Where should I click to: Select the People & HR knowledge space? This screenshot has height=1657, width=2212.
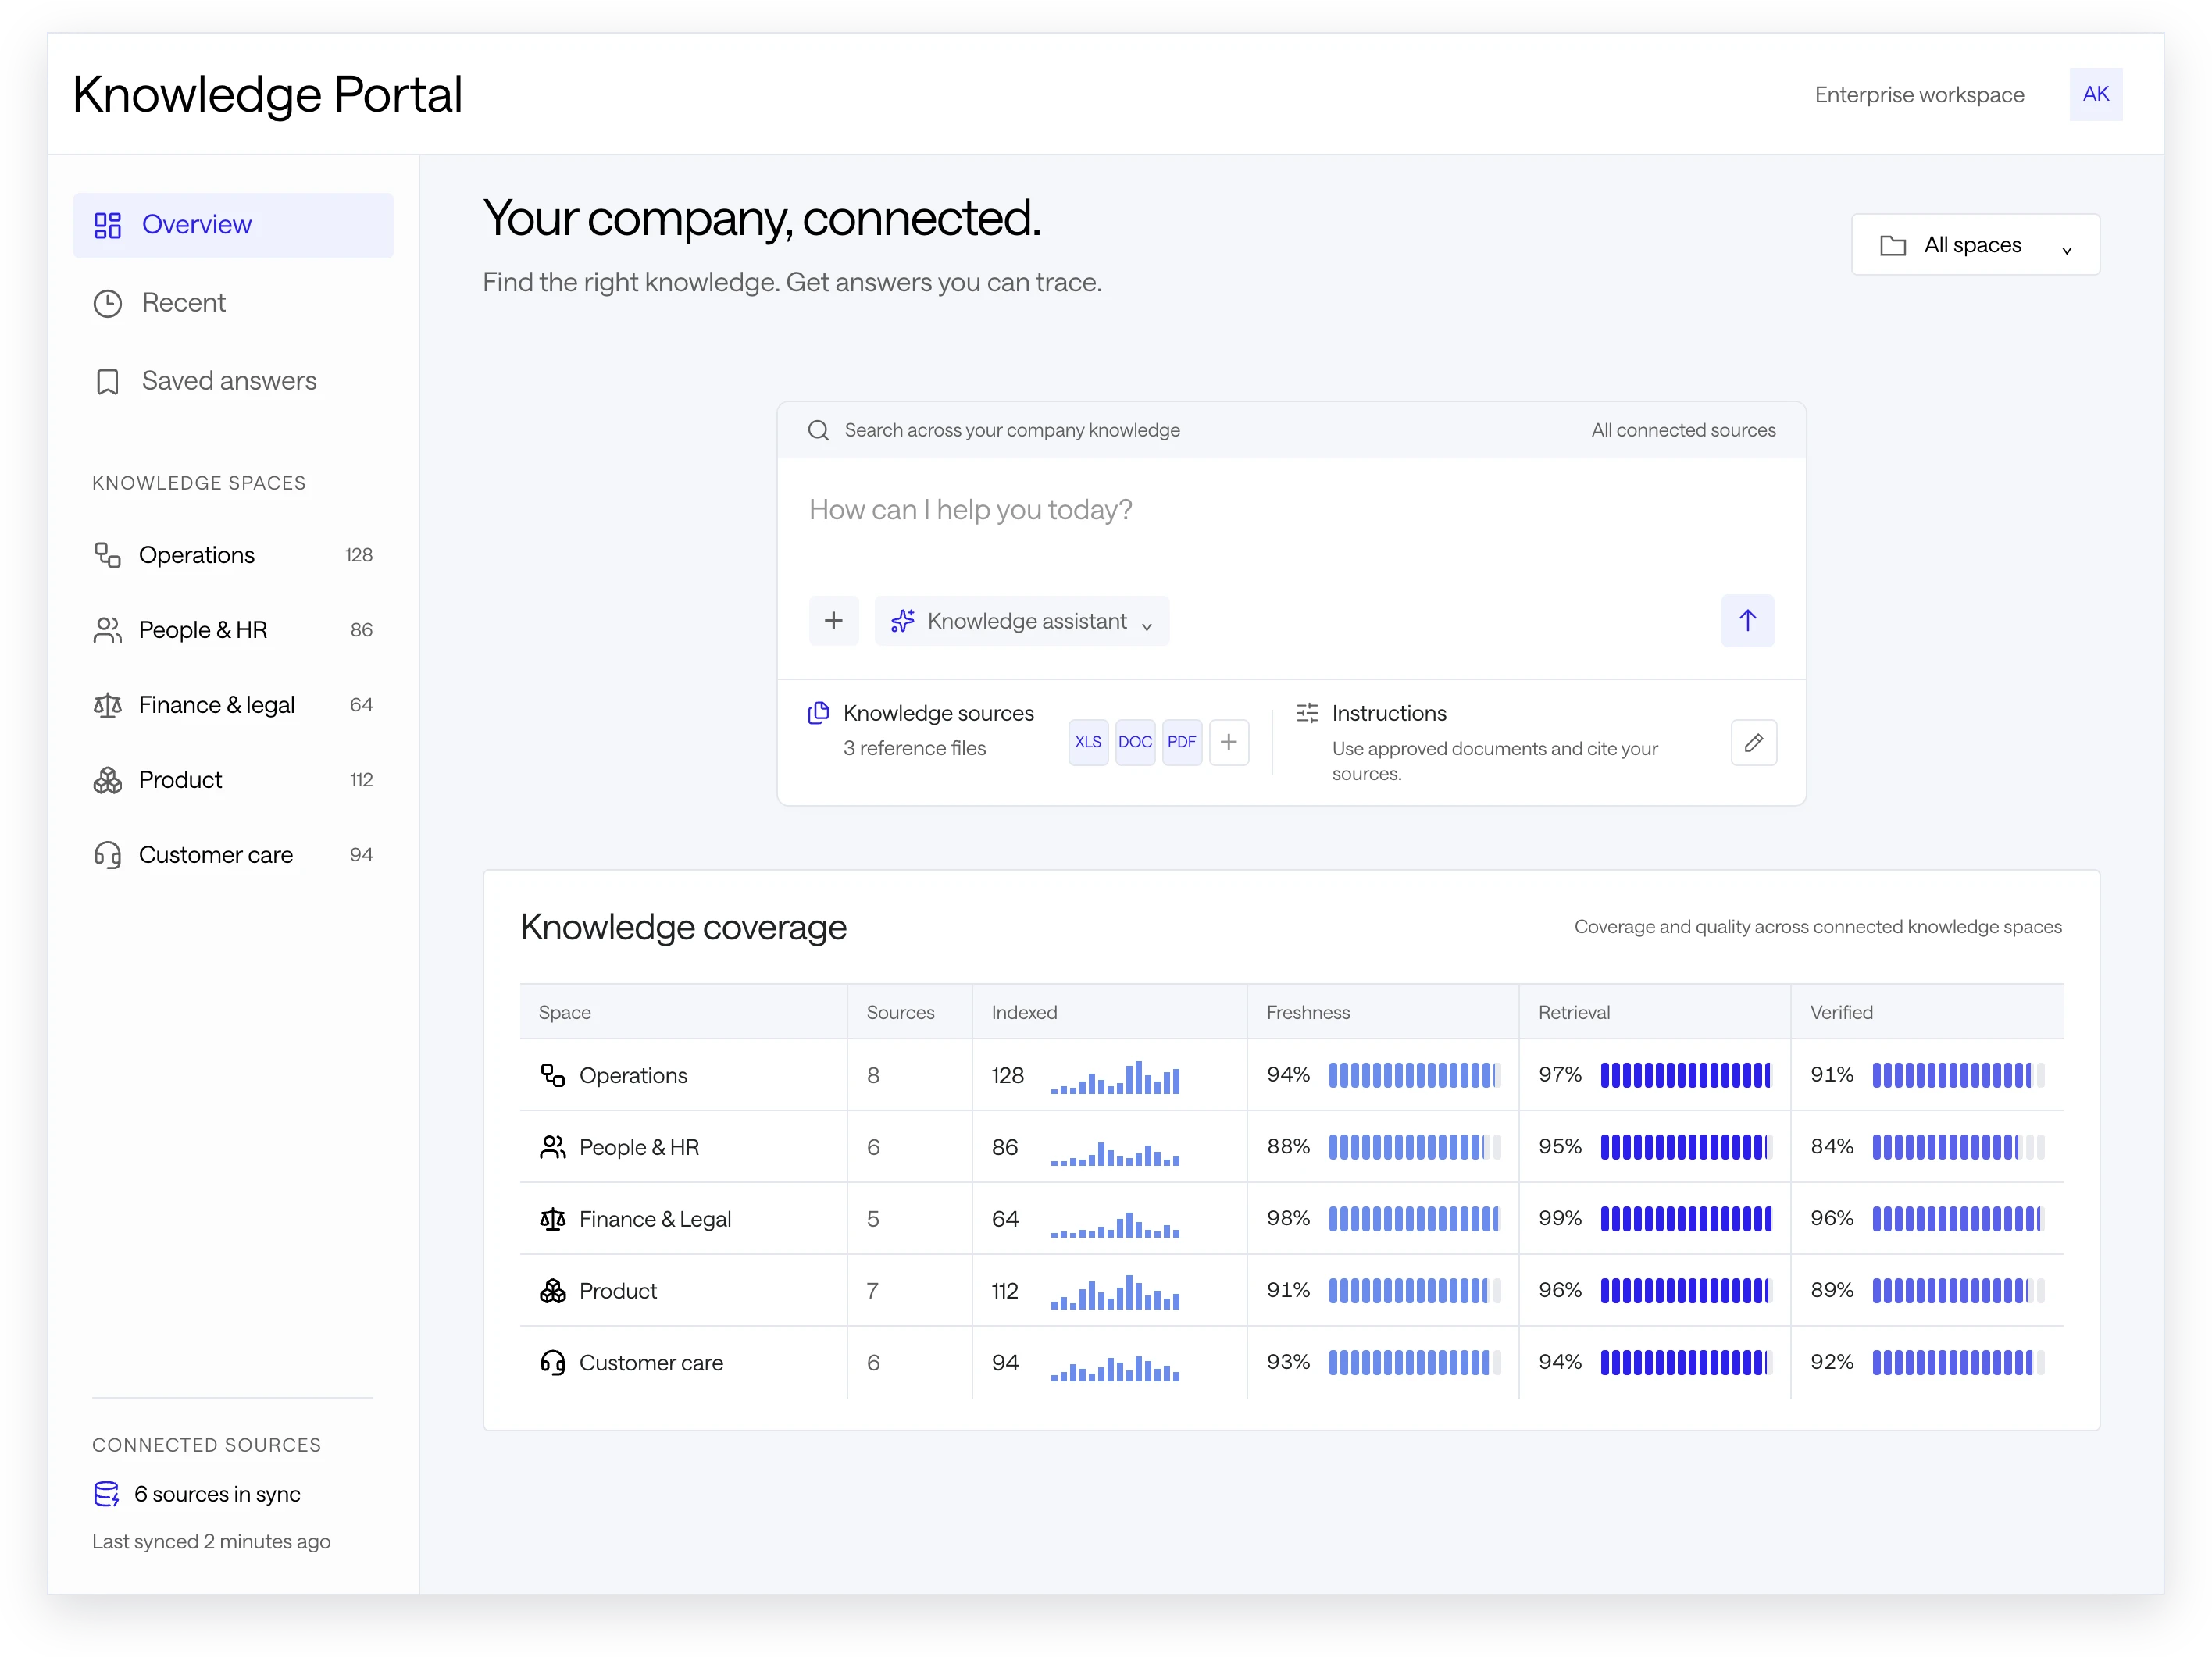(x=233, y=630)
